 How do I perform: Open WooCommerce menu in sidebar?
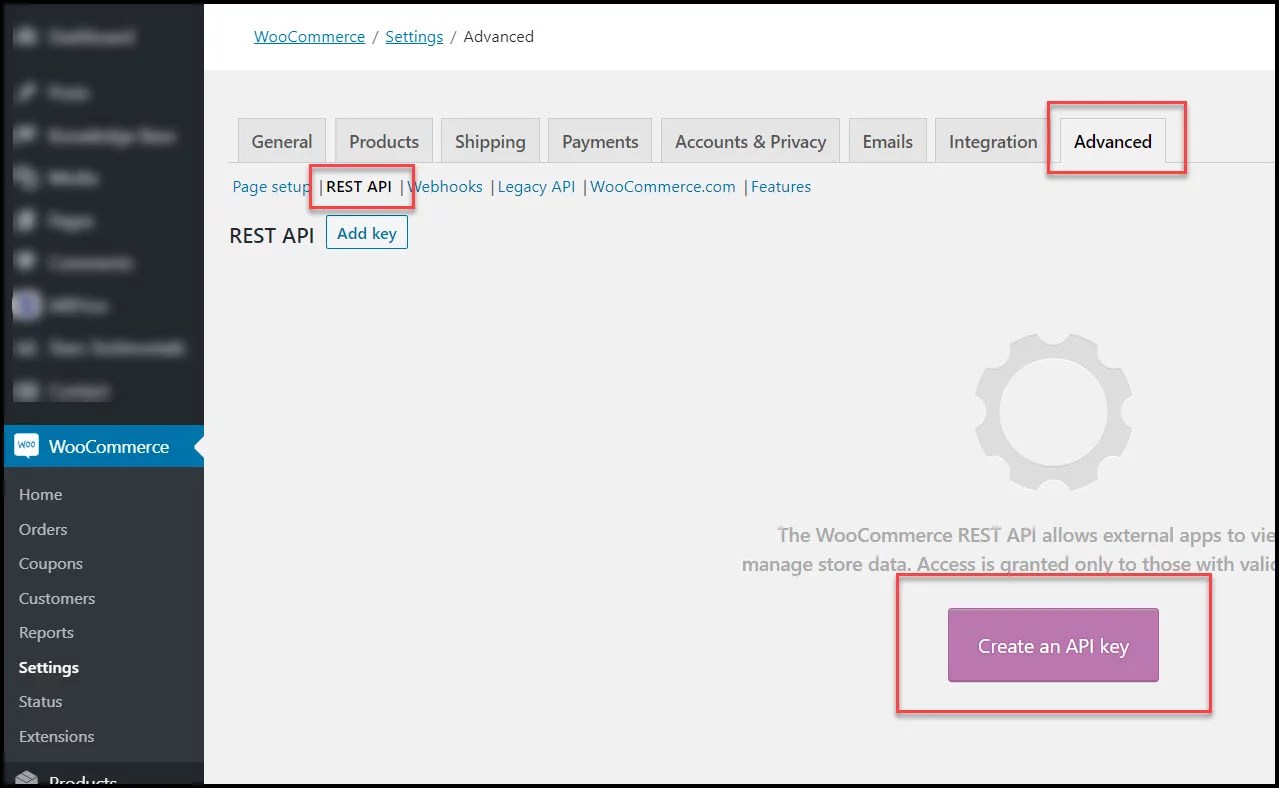pos(102,446)
